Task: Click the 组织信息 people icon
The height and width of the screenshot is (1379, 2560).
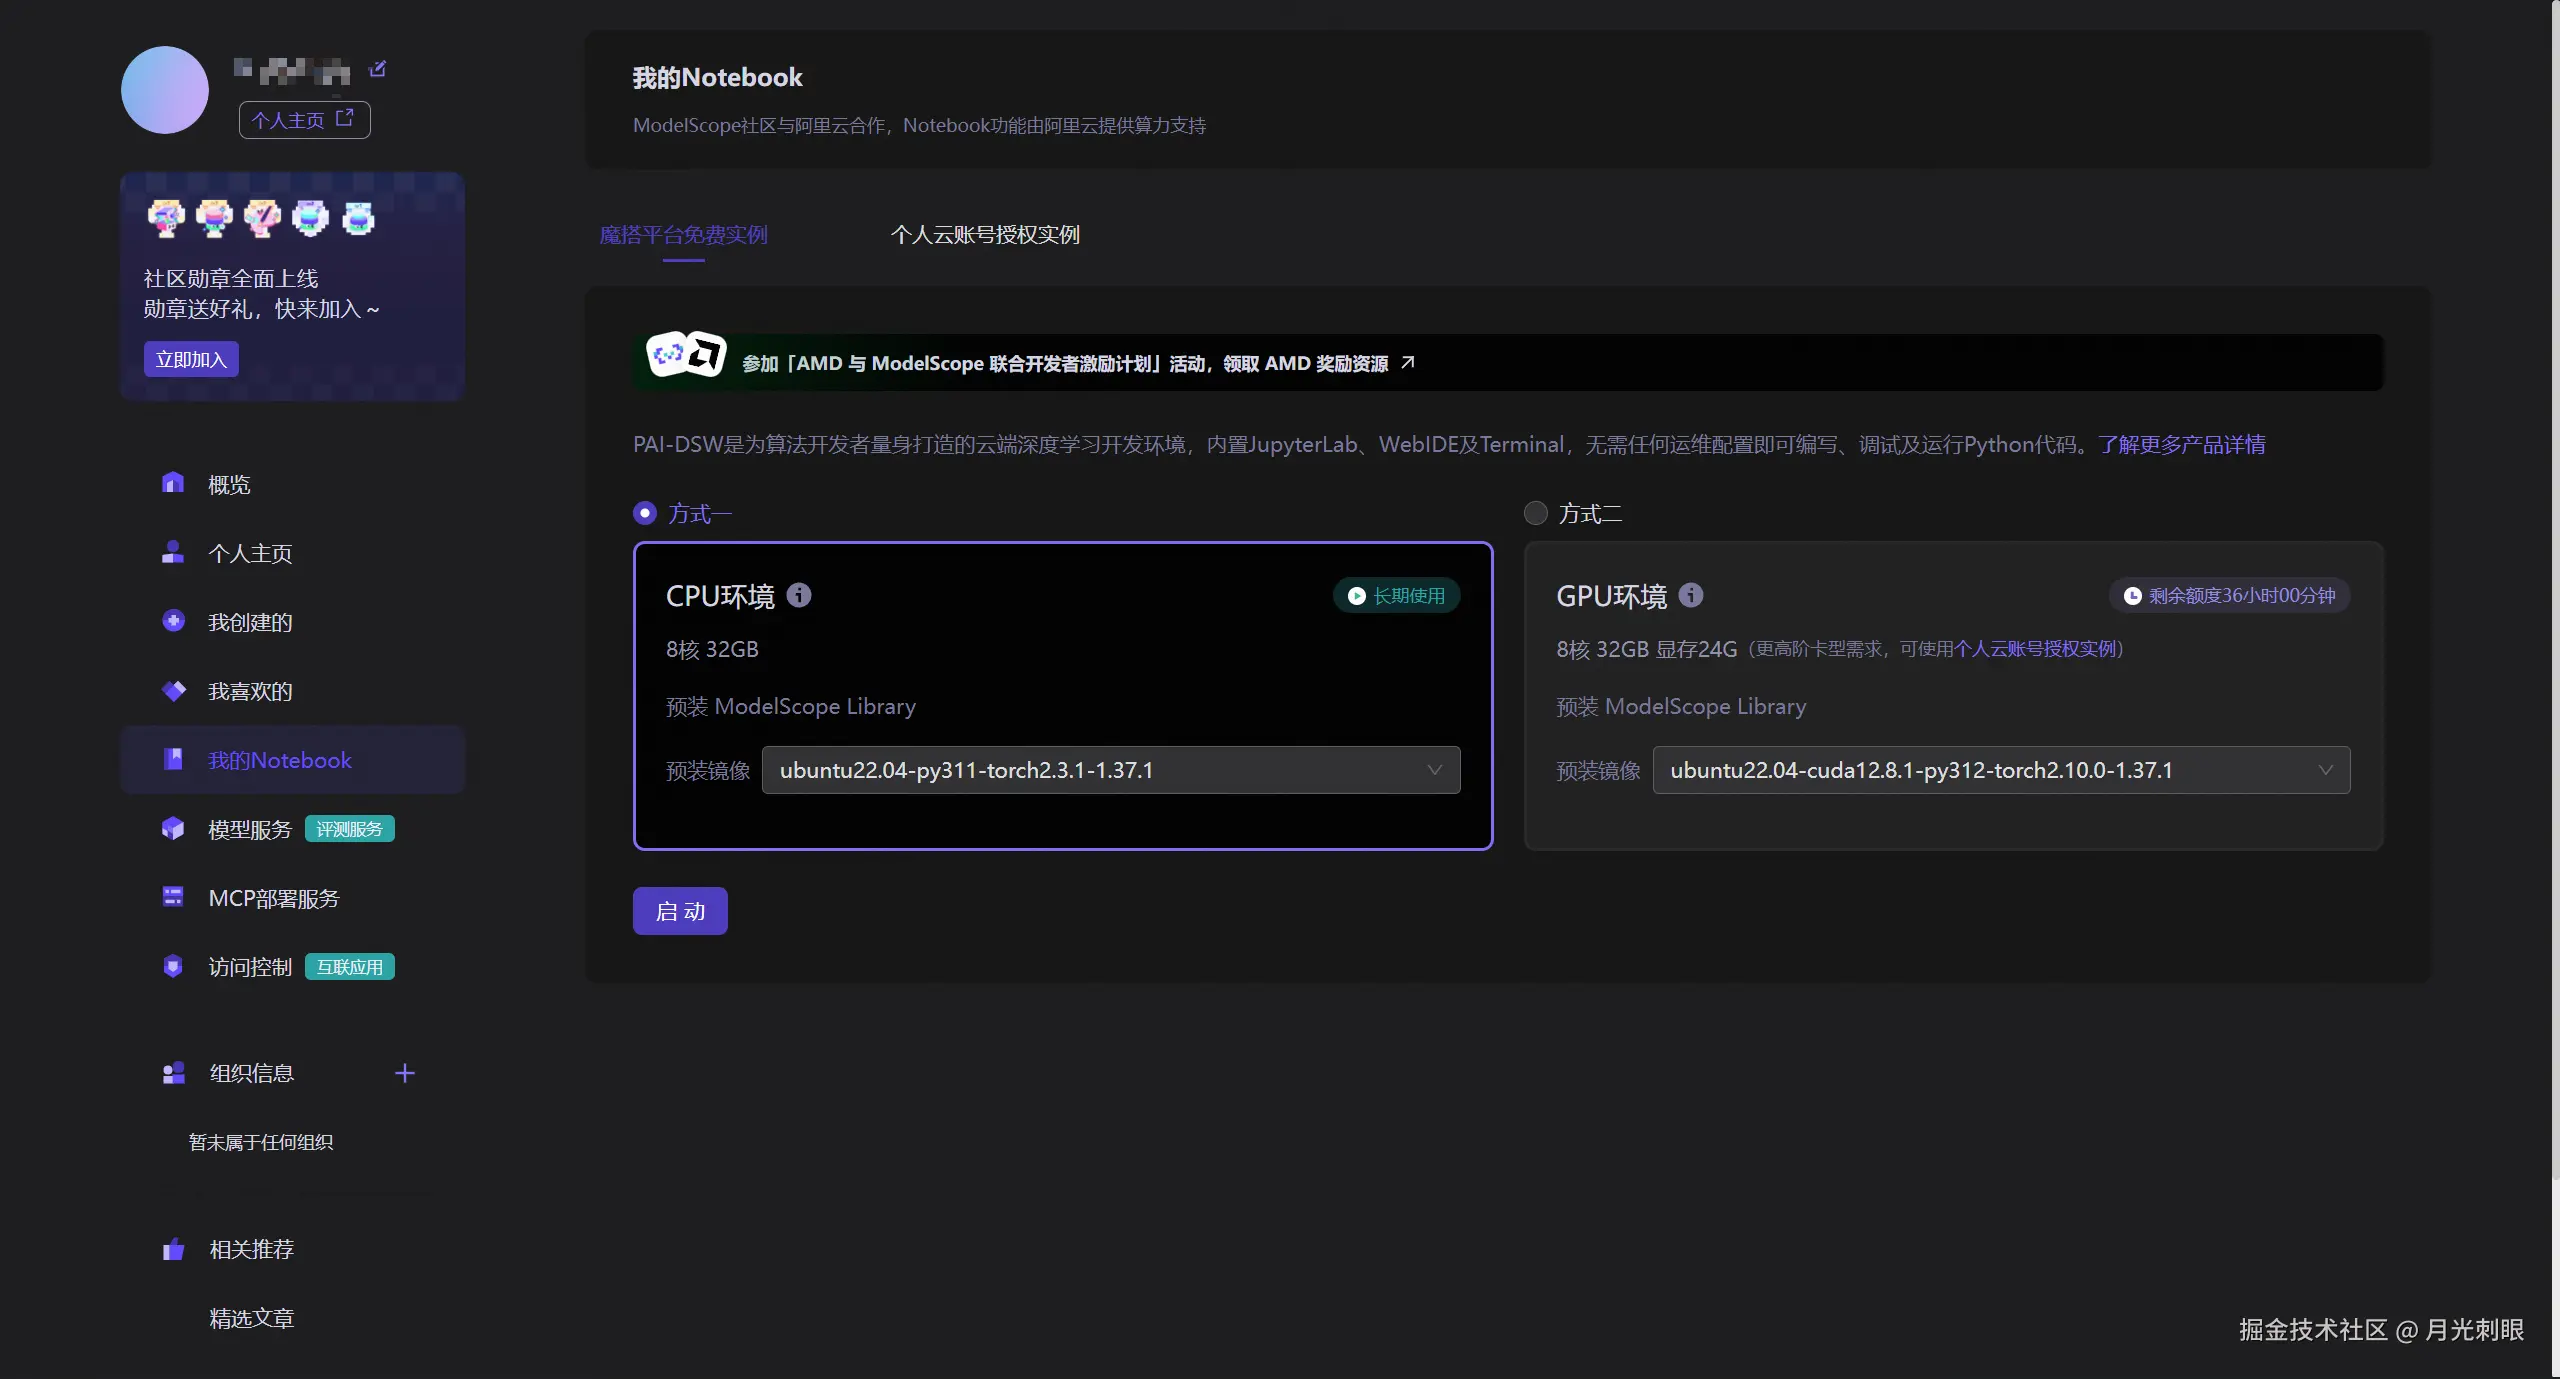Action: point(174,1073)
